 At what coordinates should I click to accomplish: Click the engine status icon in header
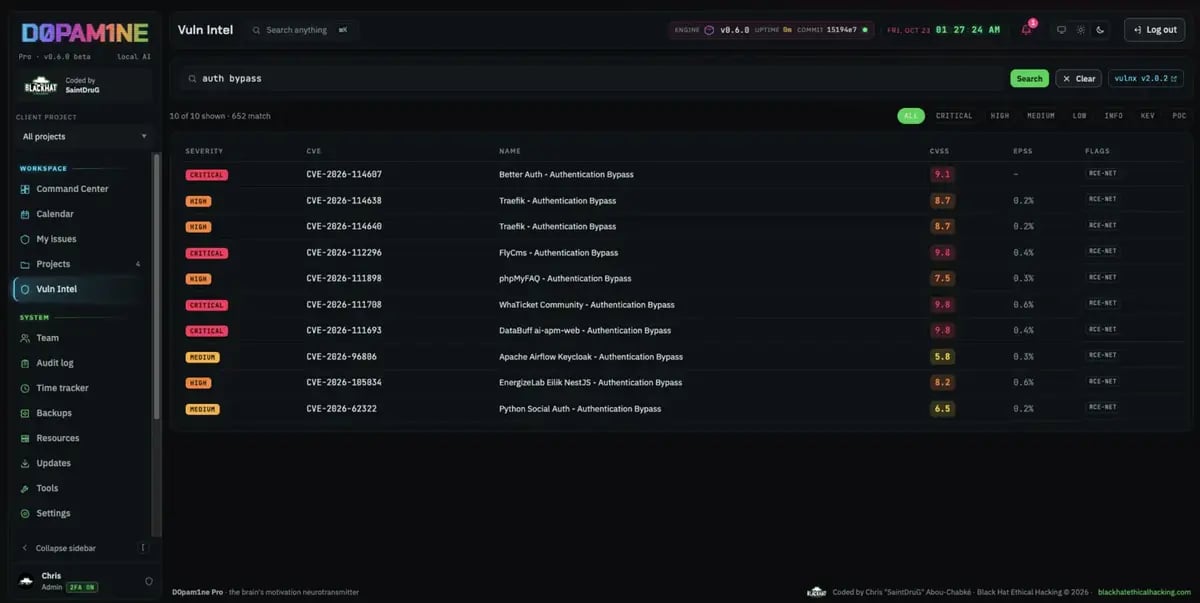tap(709, 30)
